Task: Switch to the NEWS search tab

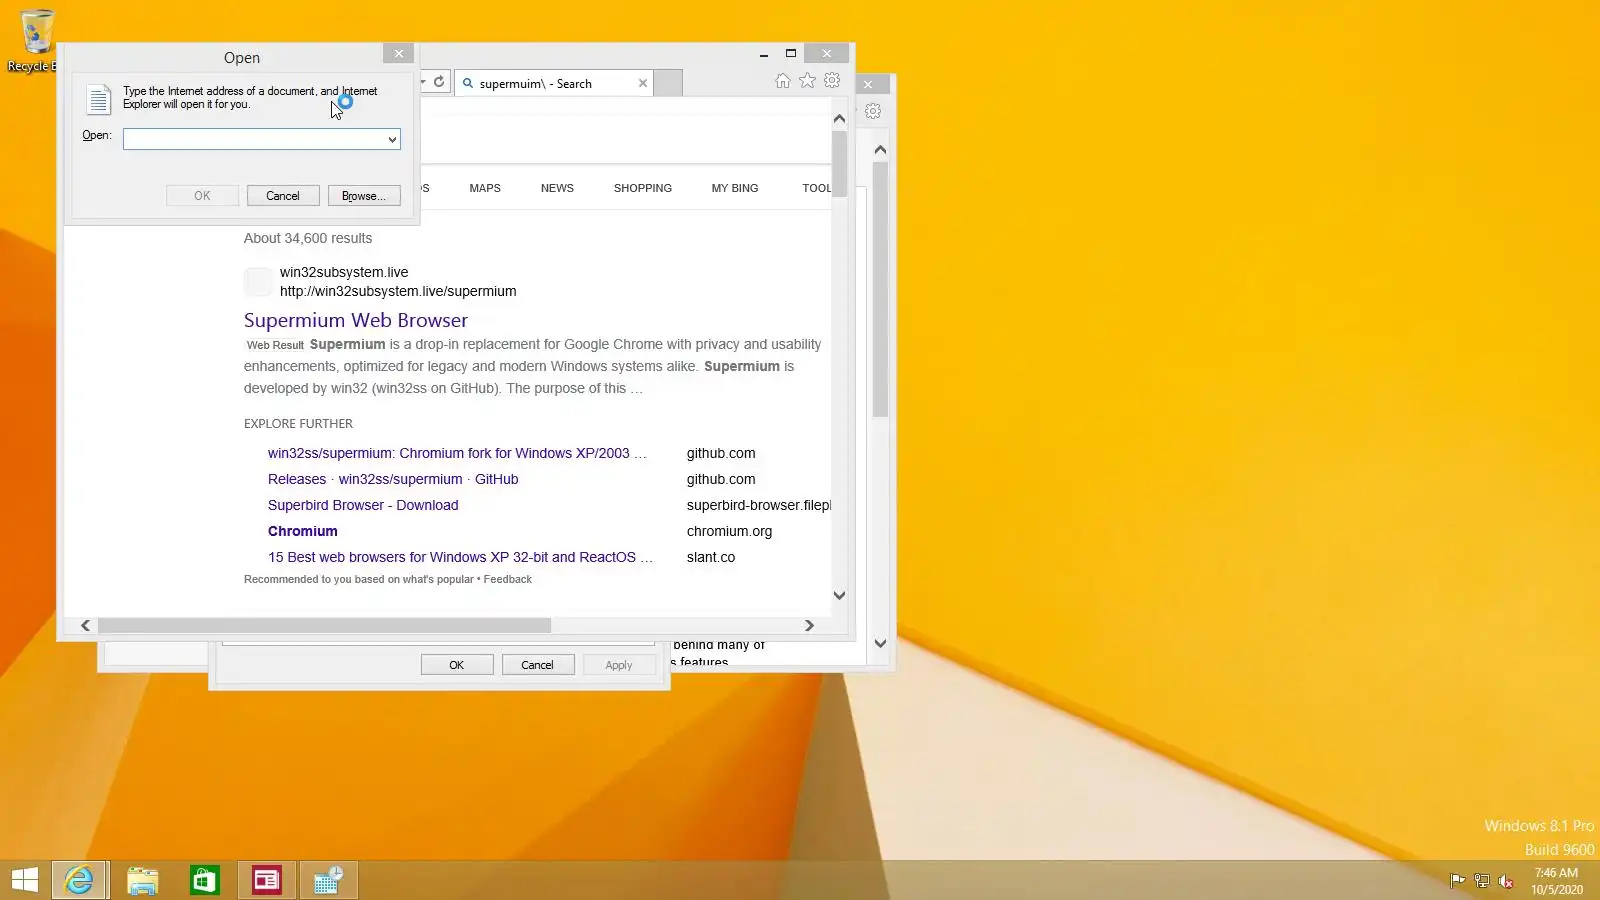Action: [x=557, y=188]
